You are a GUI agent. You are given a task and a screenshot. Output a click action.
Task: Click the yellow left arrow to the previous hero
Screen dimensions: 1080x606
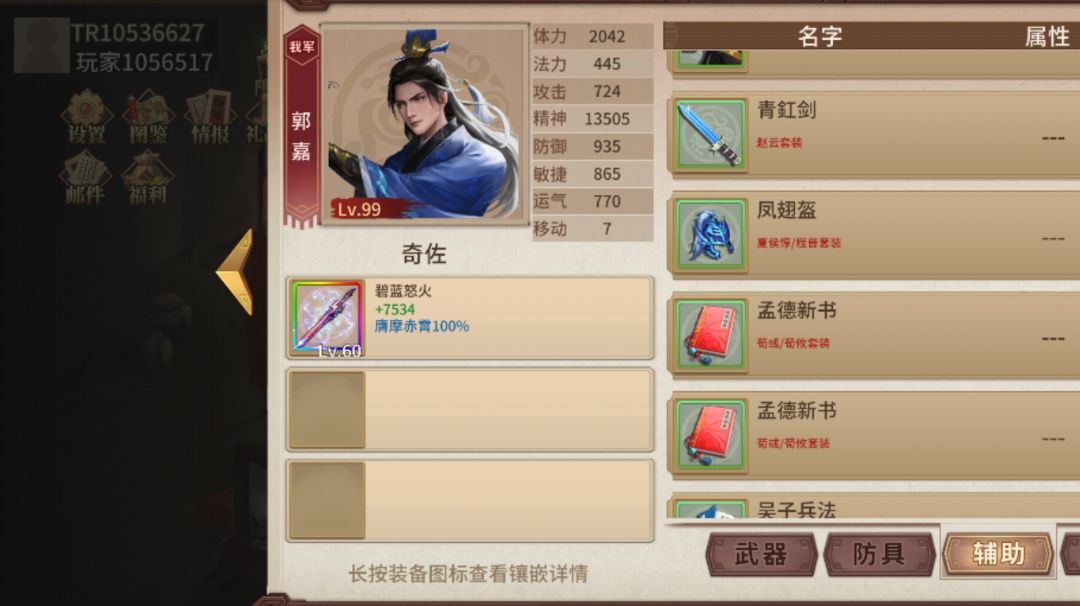click(x=235, y=273)
